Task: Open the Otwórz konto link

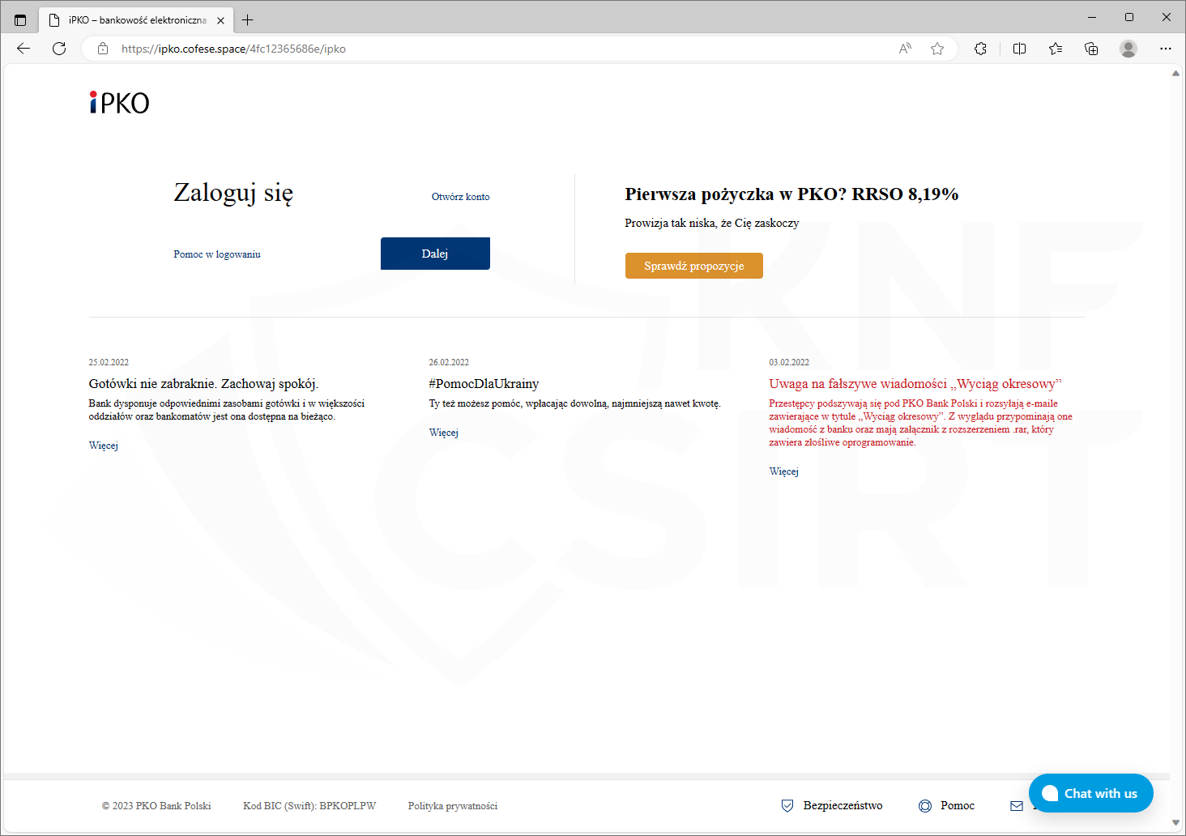Action: pyautogui.click(x=460, y=197)
